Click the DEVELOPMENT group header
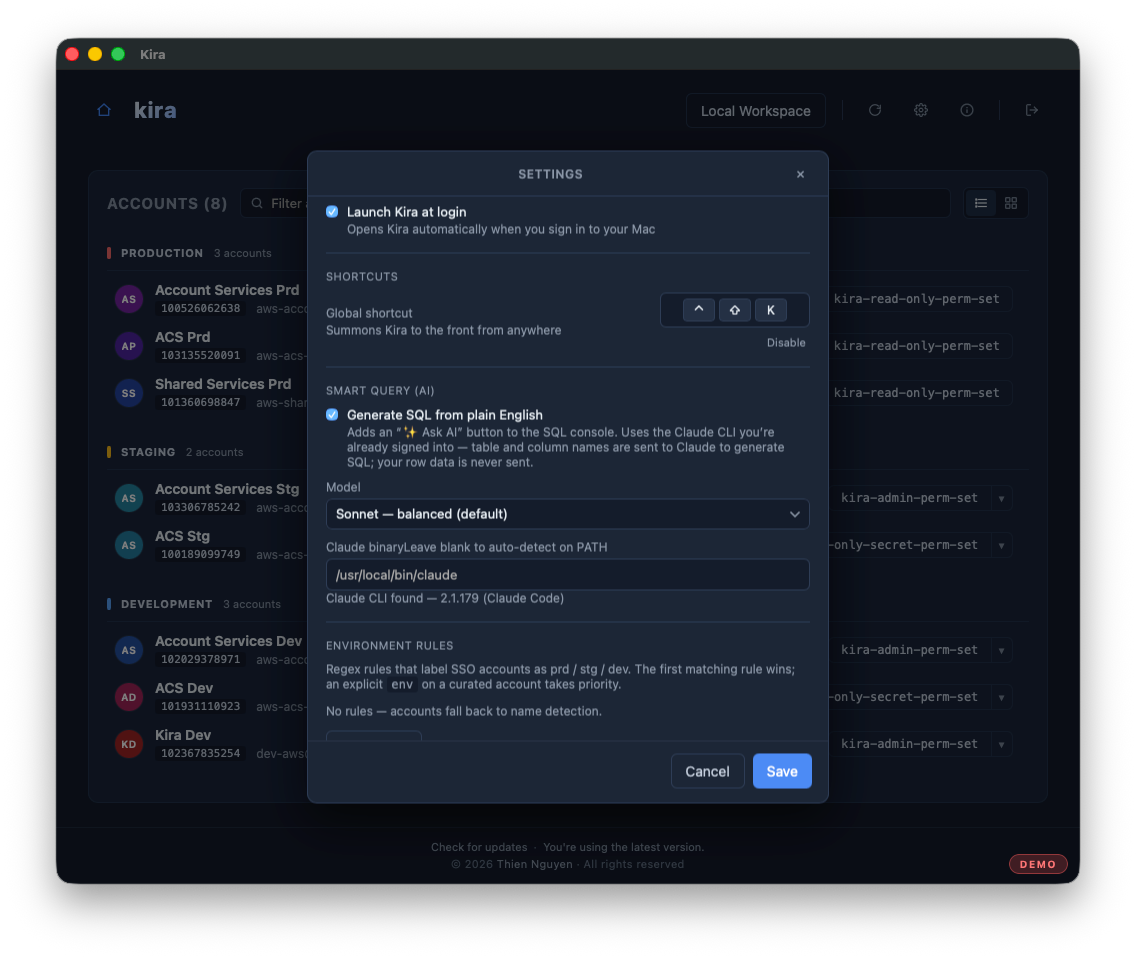Image resolution: width=1136 pixels, height=958 pixels. pos(167,604)
